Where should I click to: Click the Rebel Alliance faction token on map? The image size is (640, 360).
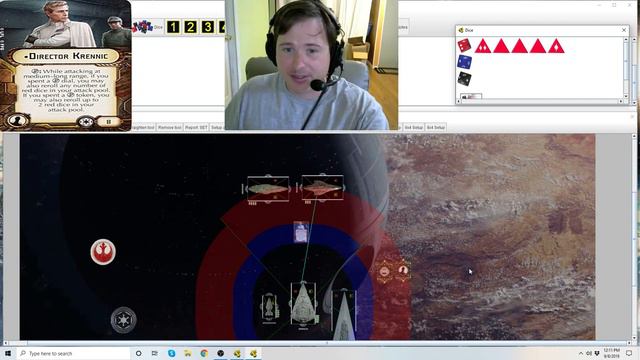pyautogui.click(x=103, y=252)
